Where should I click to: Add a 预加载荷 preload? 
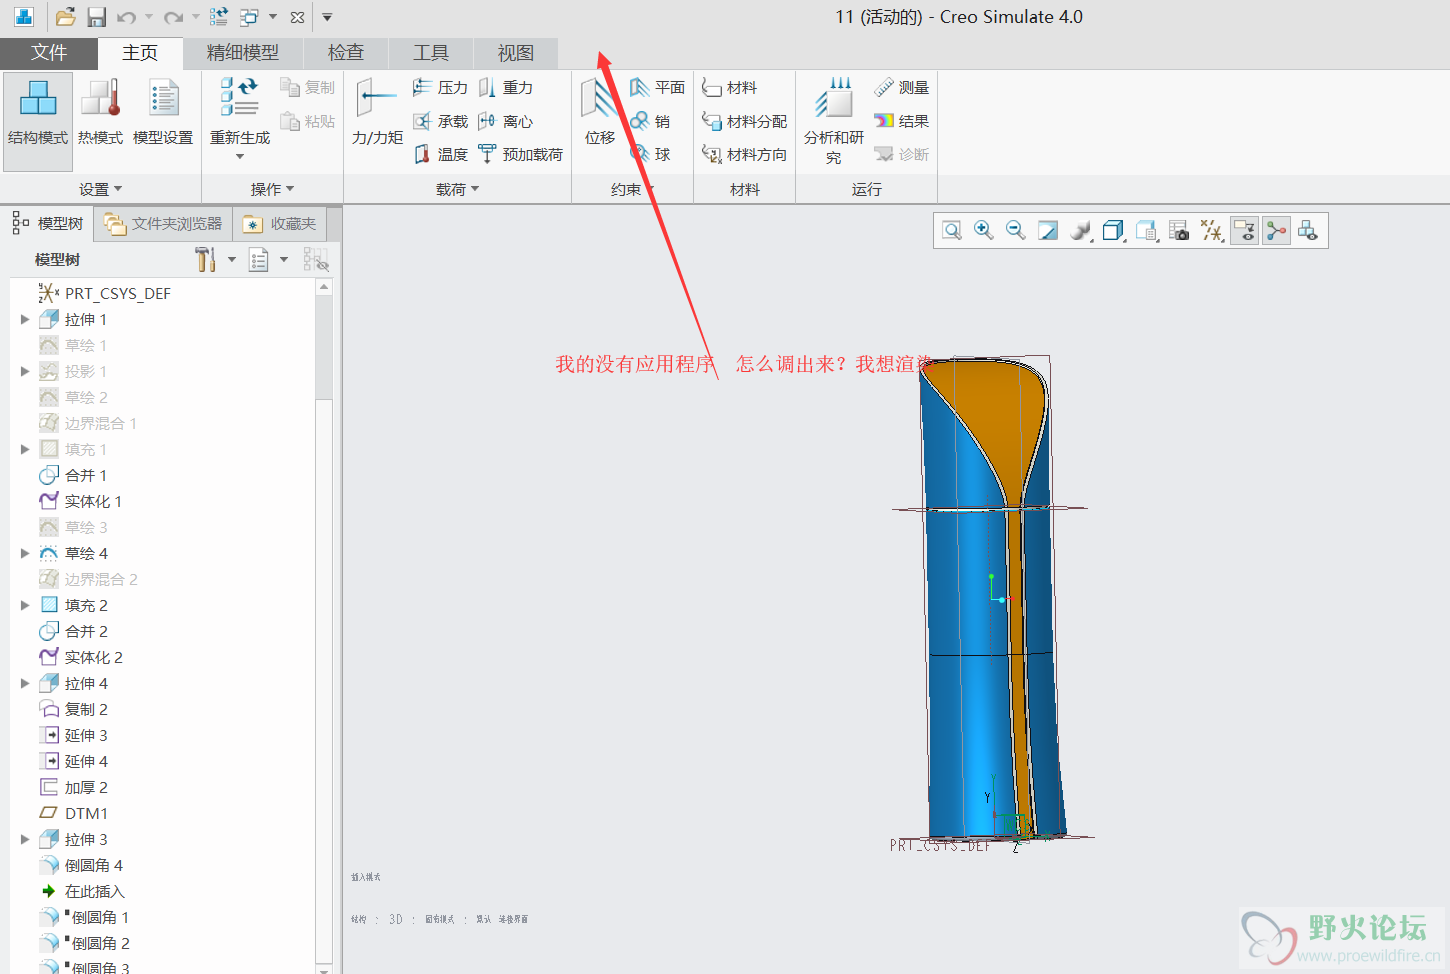520,154
